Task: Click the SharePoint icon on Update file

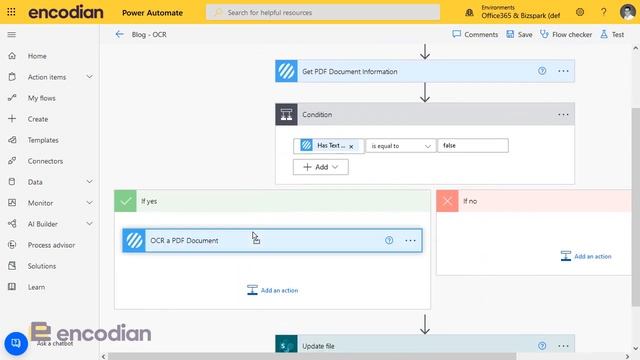Action: 286,344
